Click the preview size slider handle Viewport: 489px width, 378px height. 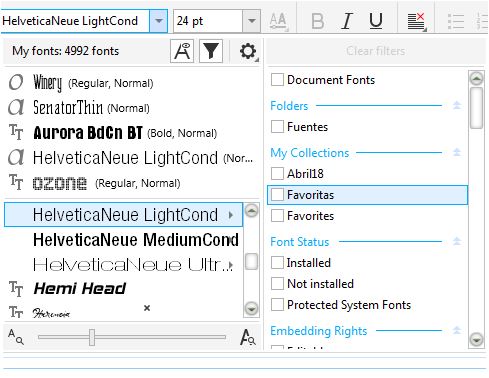[x=92, y=337]
